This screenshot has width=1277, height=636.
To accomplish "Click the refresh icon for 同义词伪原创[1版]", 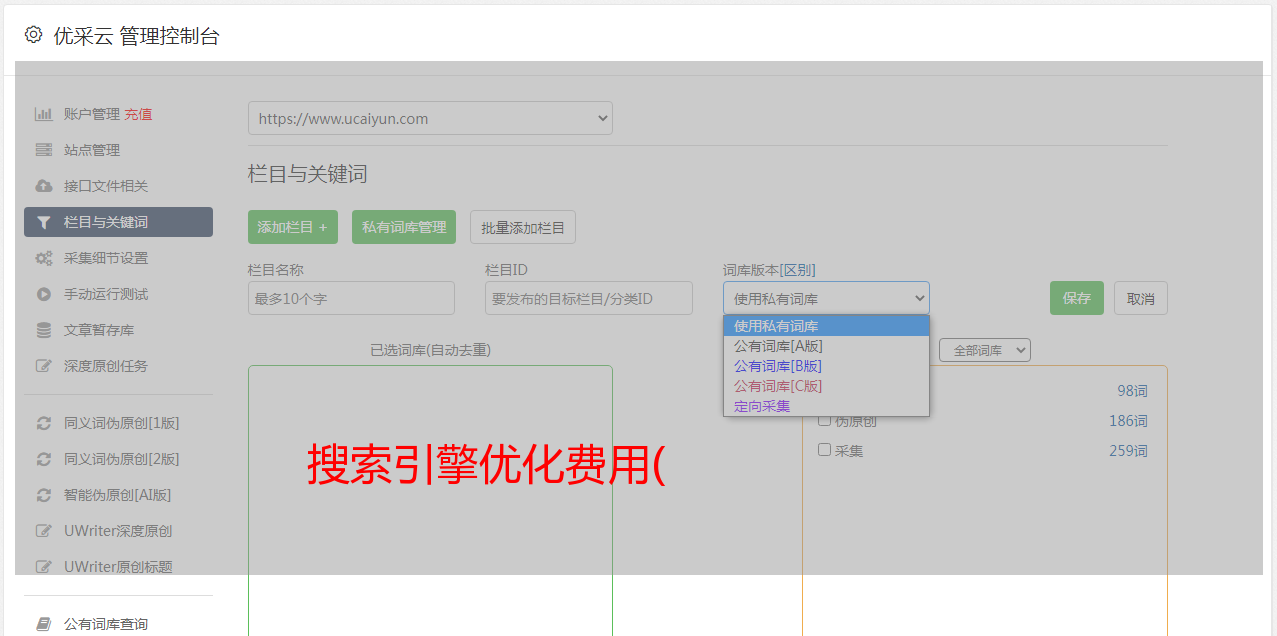I will [x=44, y=423].
